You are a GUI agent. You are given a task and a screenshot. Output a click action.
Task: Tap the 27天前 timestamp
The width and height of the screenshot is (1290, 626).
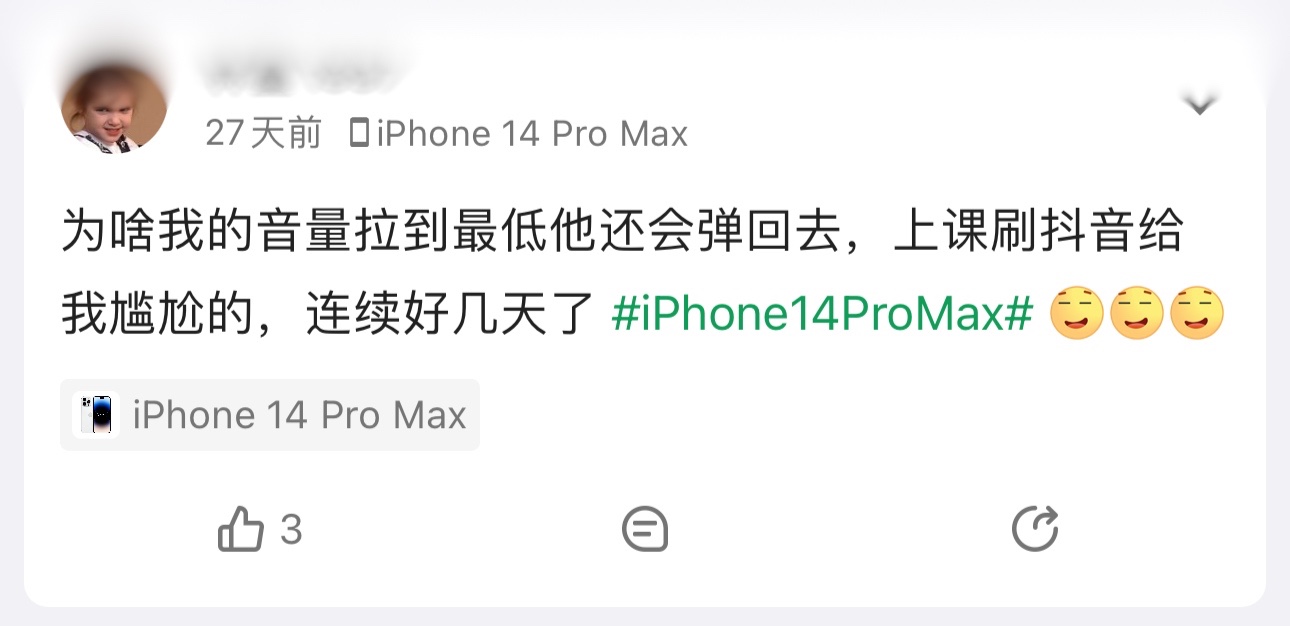click(264, 133)
